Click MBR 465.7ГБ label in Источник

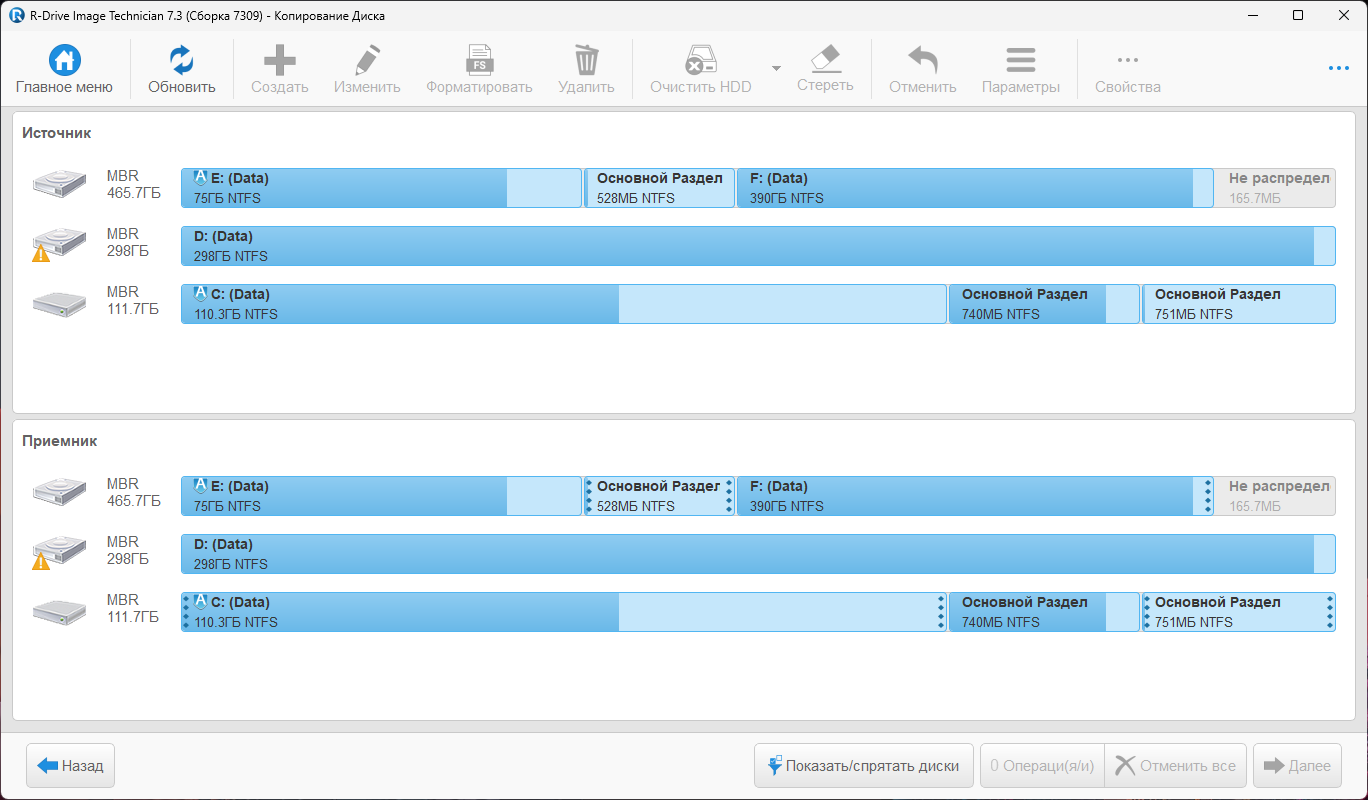point(134,185)
